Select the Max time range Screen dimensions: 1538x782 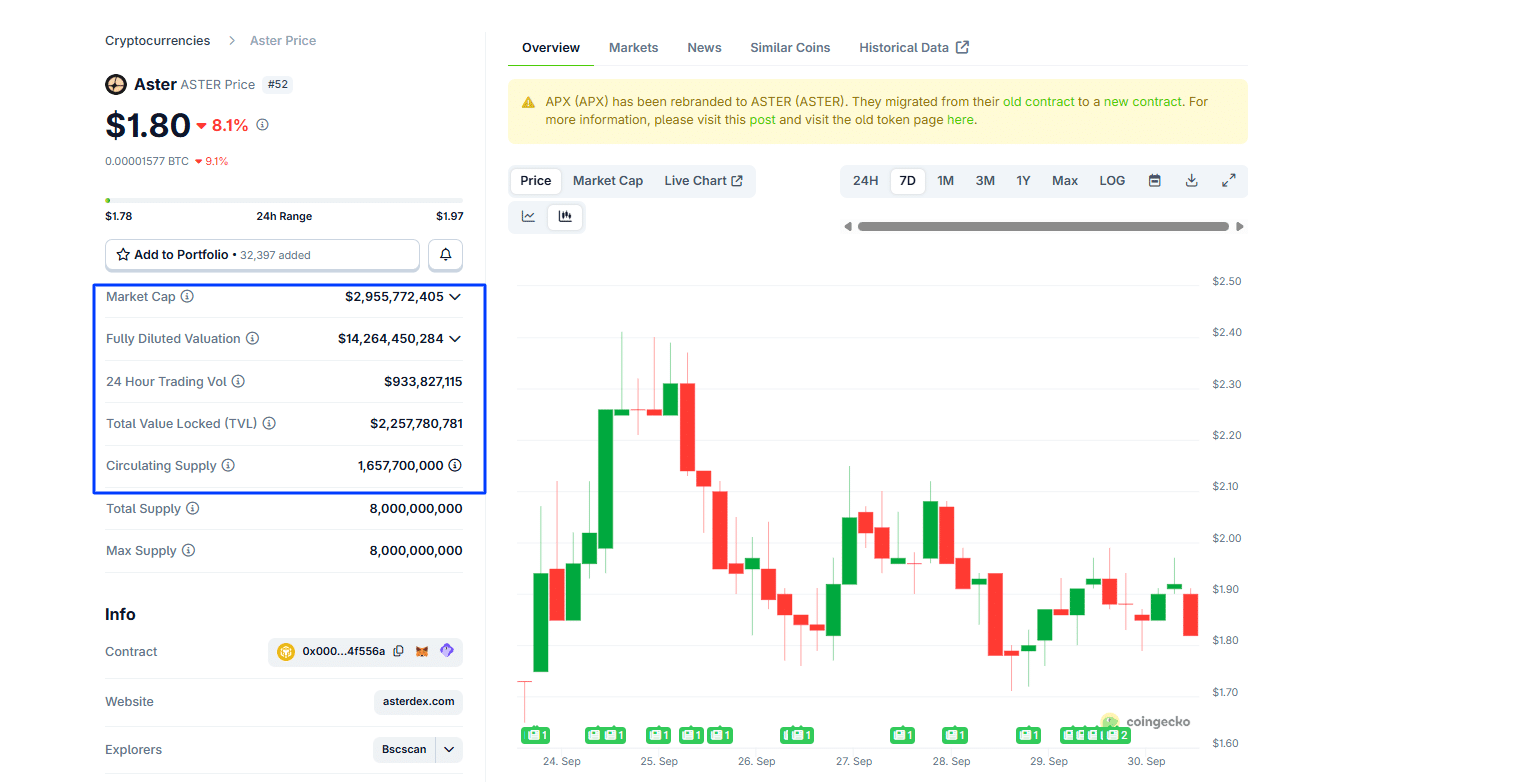pos(1065,181)
